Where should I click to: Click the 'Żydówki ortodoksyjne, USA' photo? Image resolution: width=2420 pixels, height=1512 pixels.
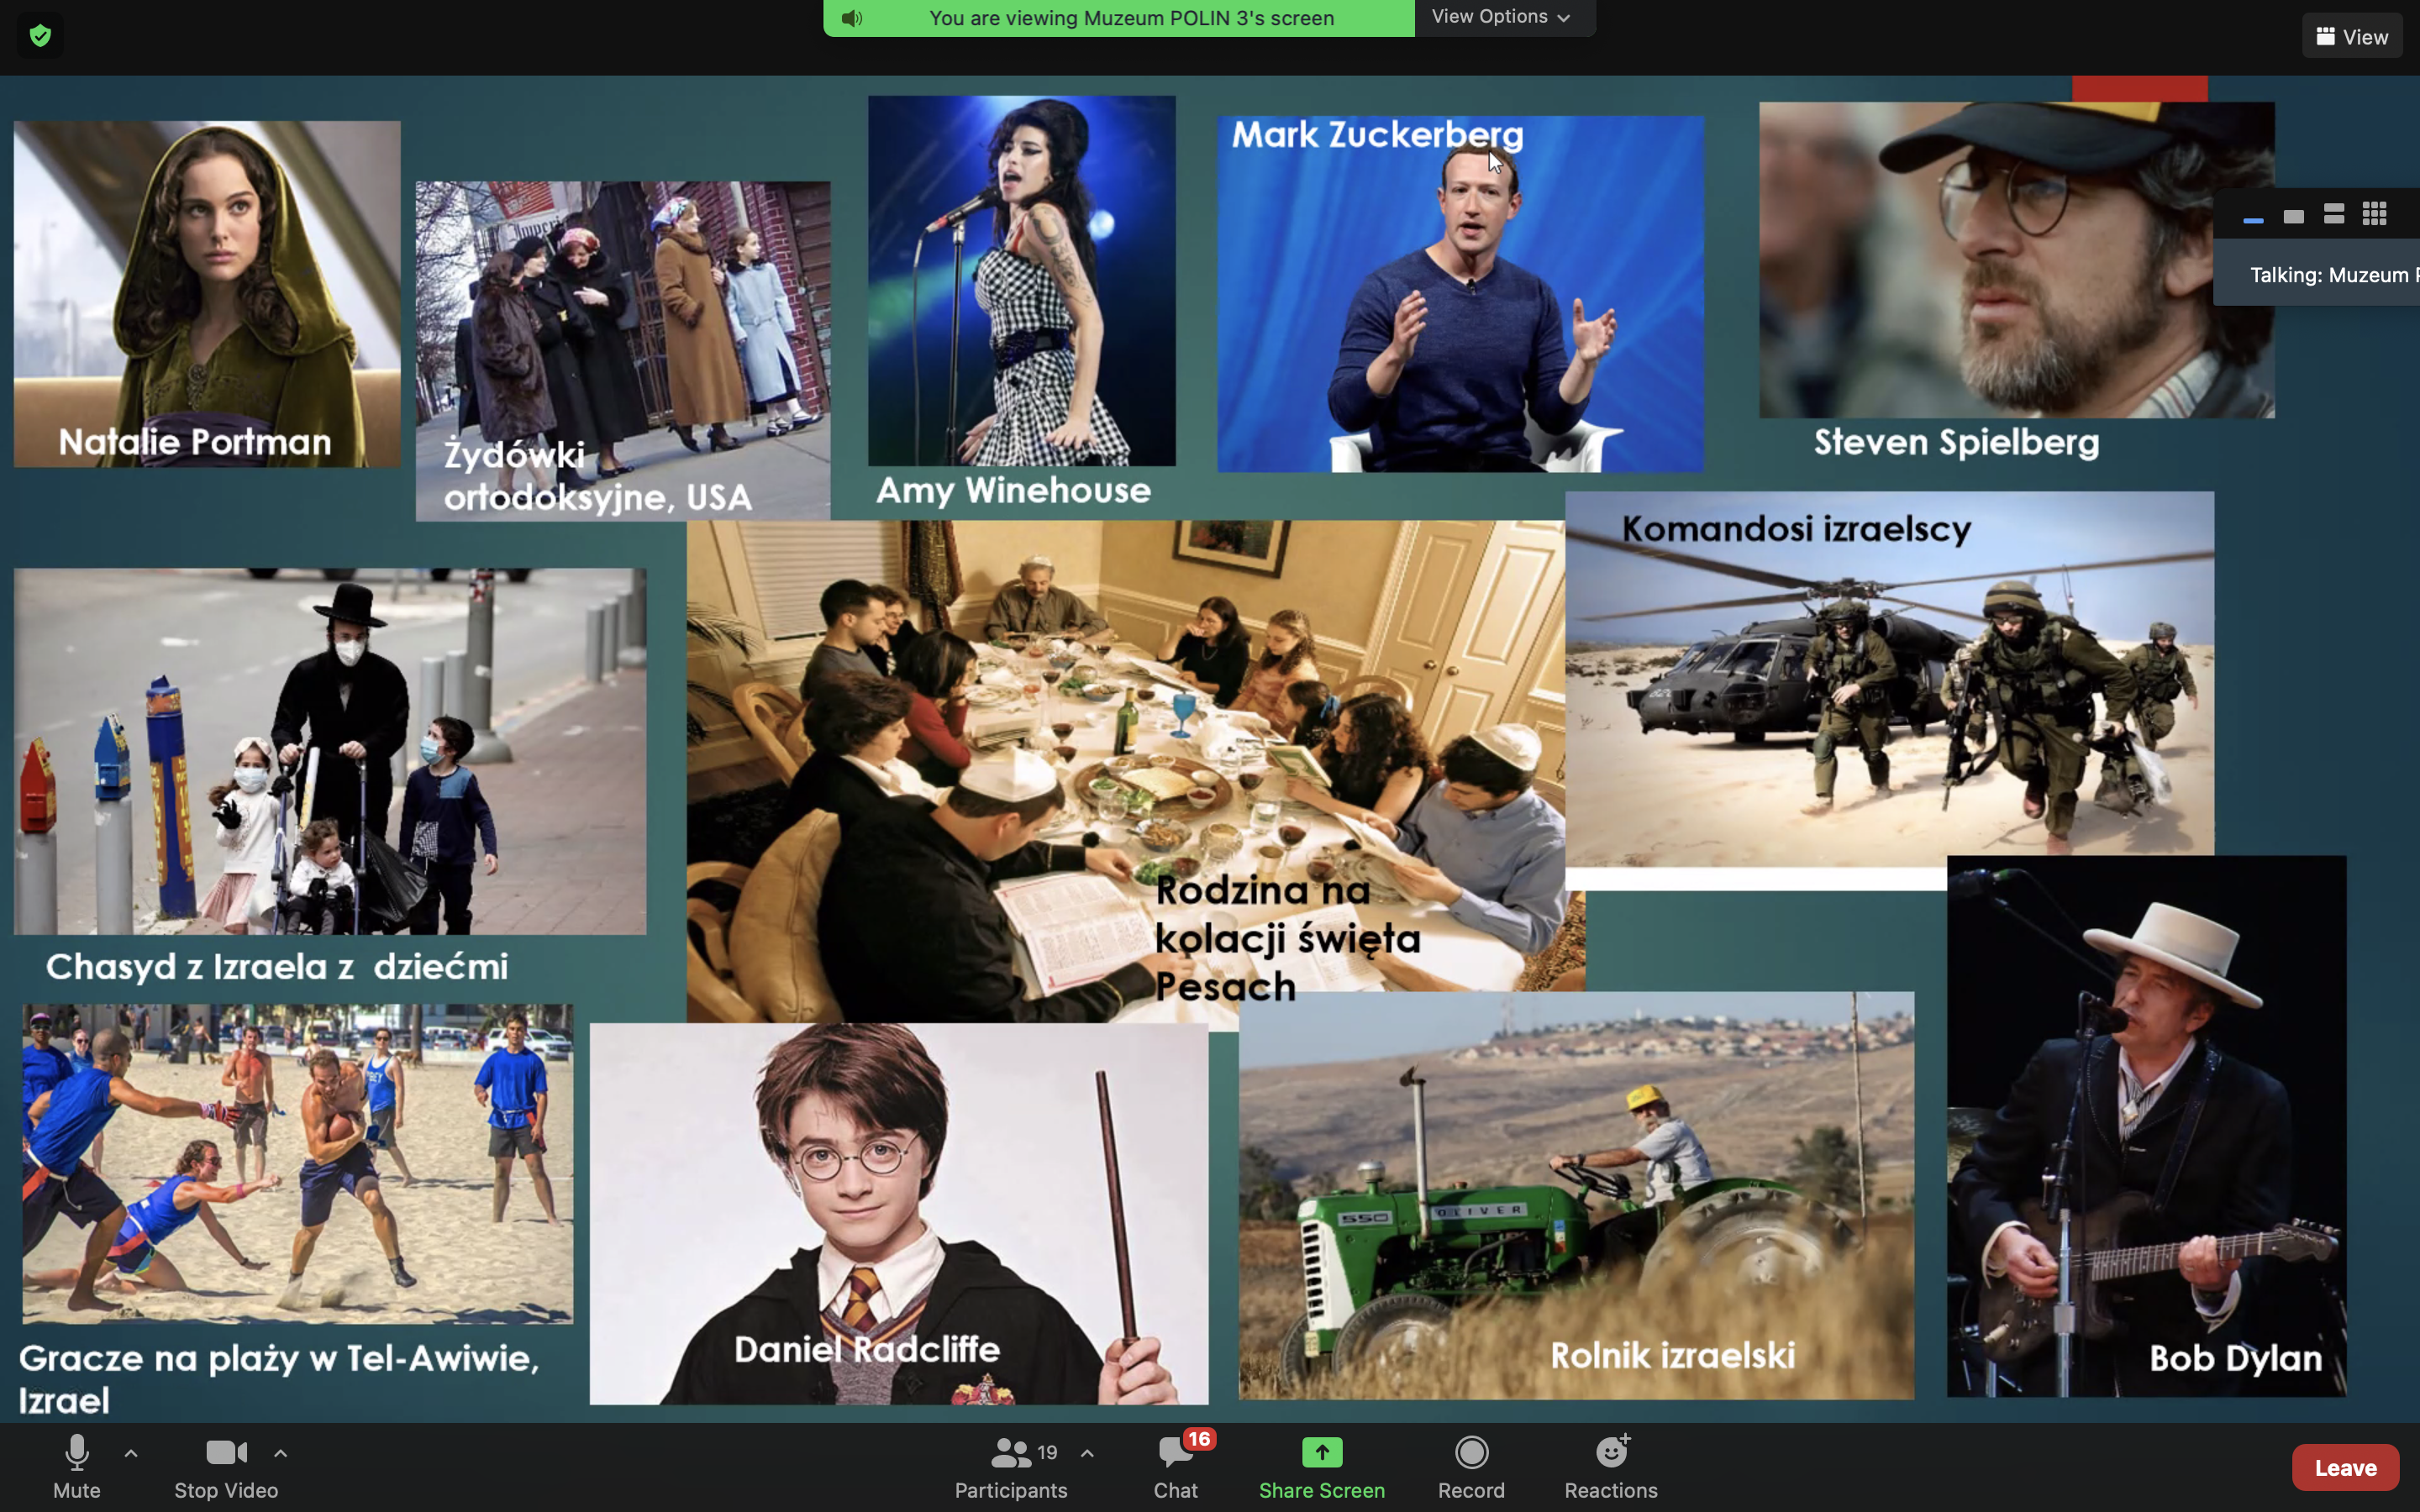click(623, 351)
